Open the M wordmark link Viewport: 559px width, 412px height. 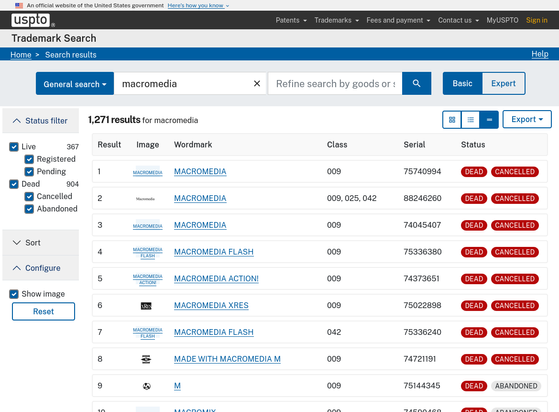coord(177,386)
